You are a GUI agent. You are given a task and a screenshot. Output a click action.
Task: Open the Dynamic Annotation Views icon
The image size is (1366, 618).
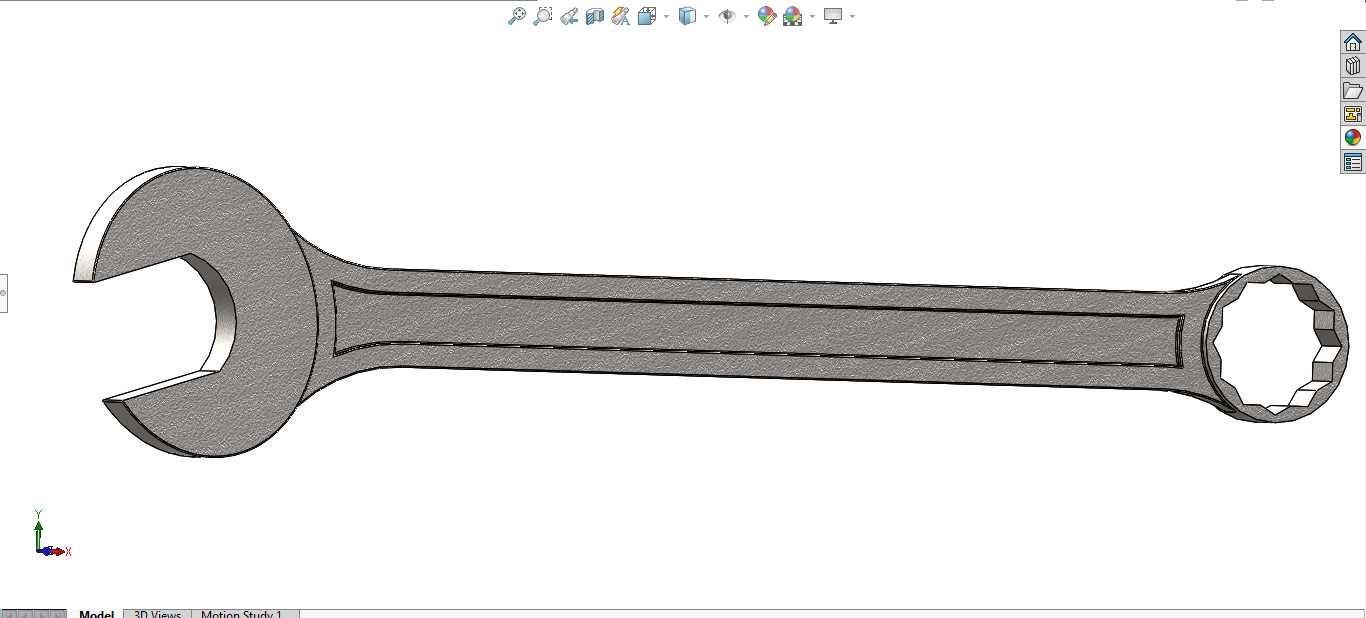(x=620, y=16)
